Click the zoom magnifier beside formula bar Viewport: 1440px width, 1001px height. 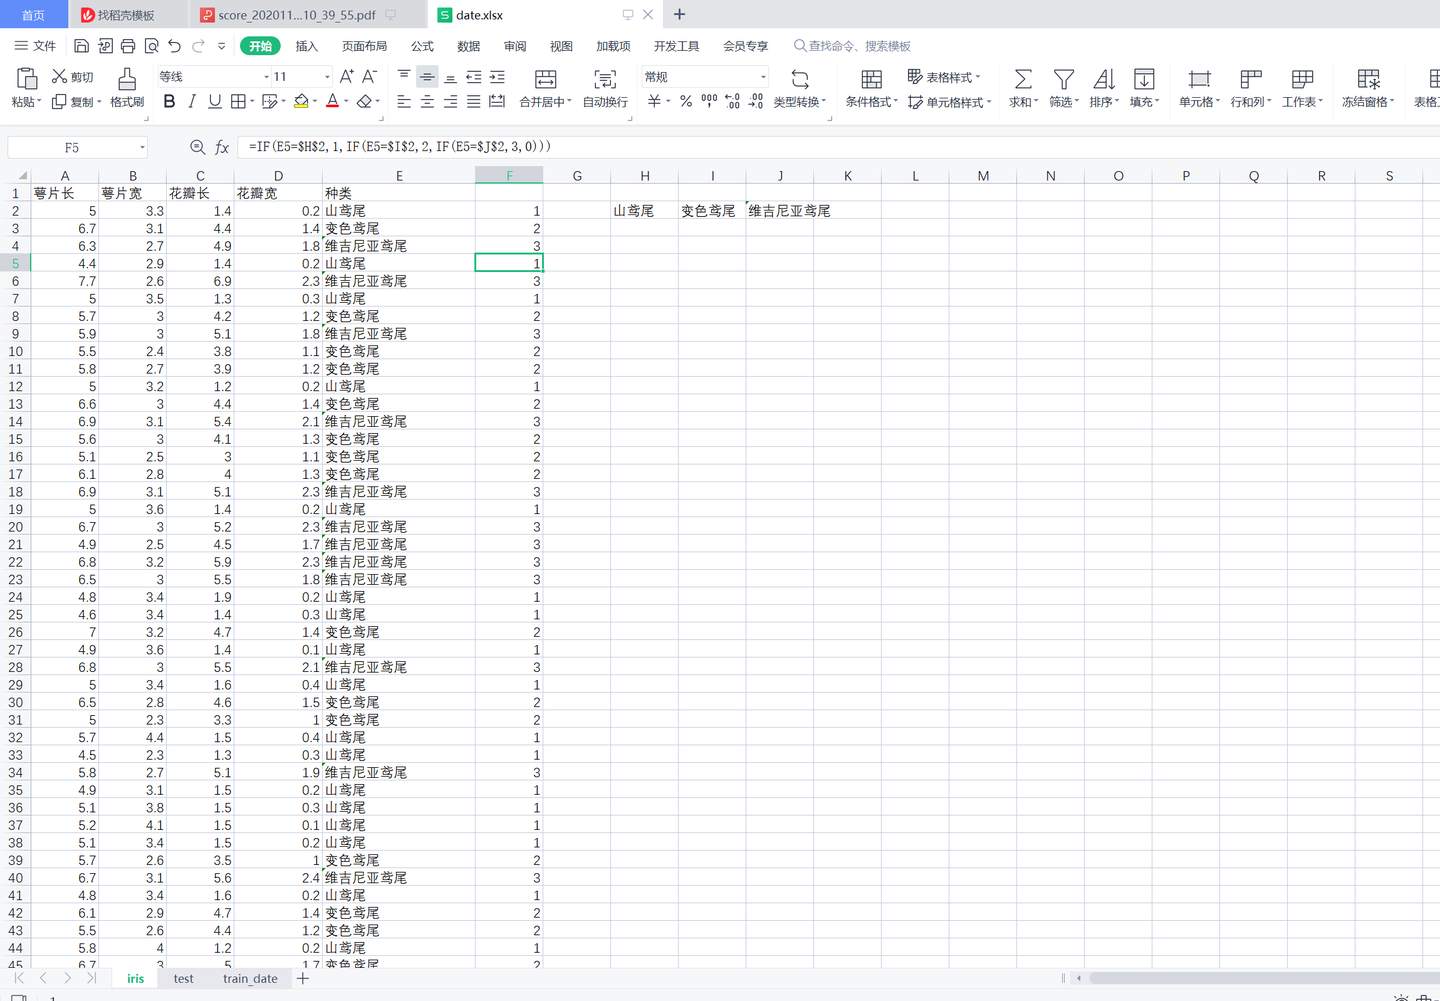point(197,148)
